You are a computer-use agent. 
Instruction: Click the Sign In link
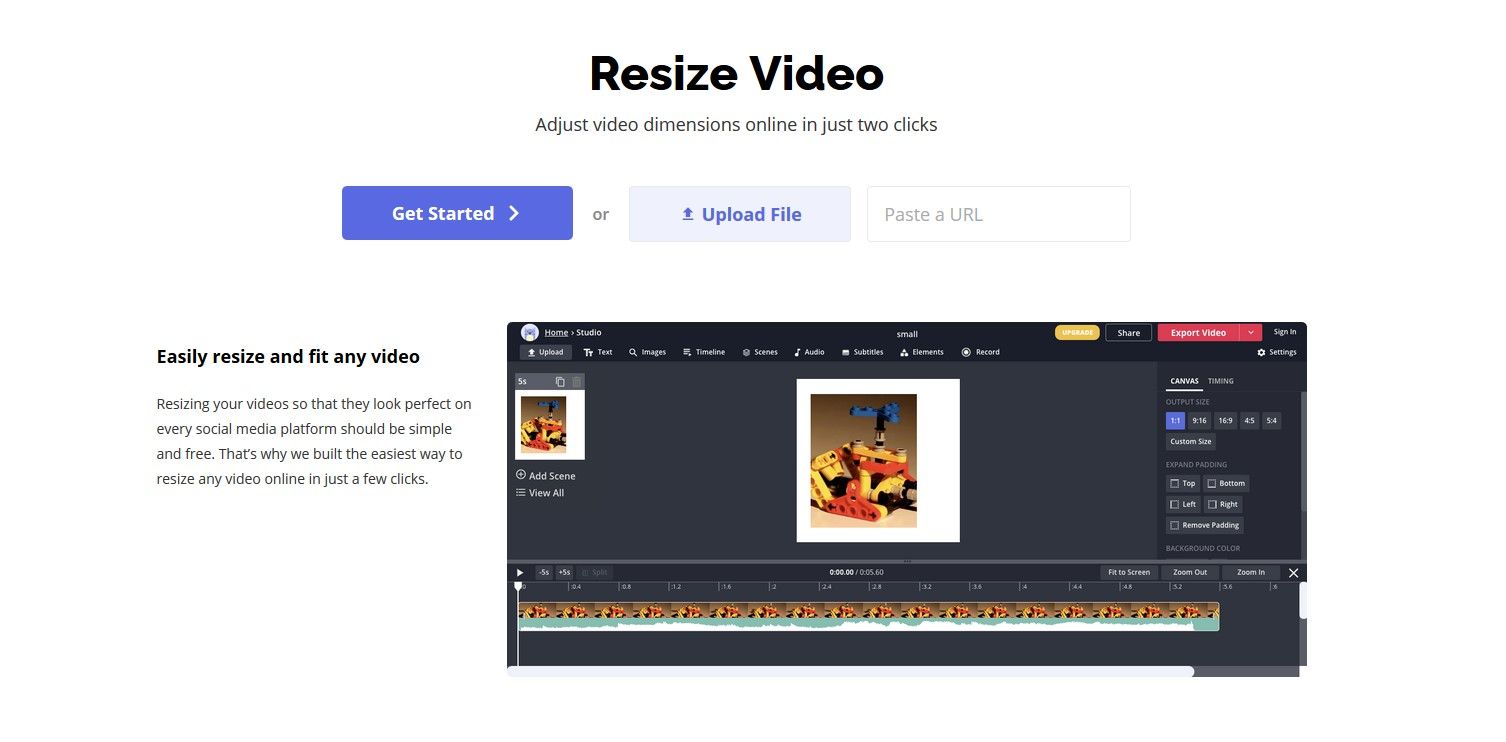tap(1285, 332)
